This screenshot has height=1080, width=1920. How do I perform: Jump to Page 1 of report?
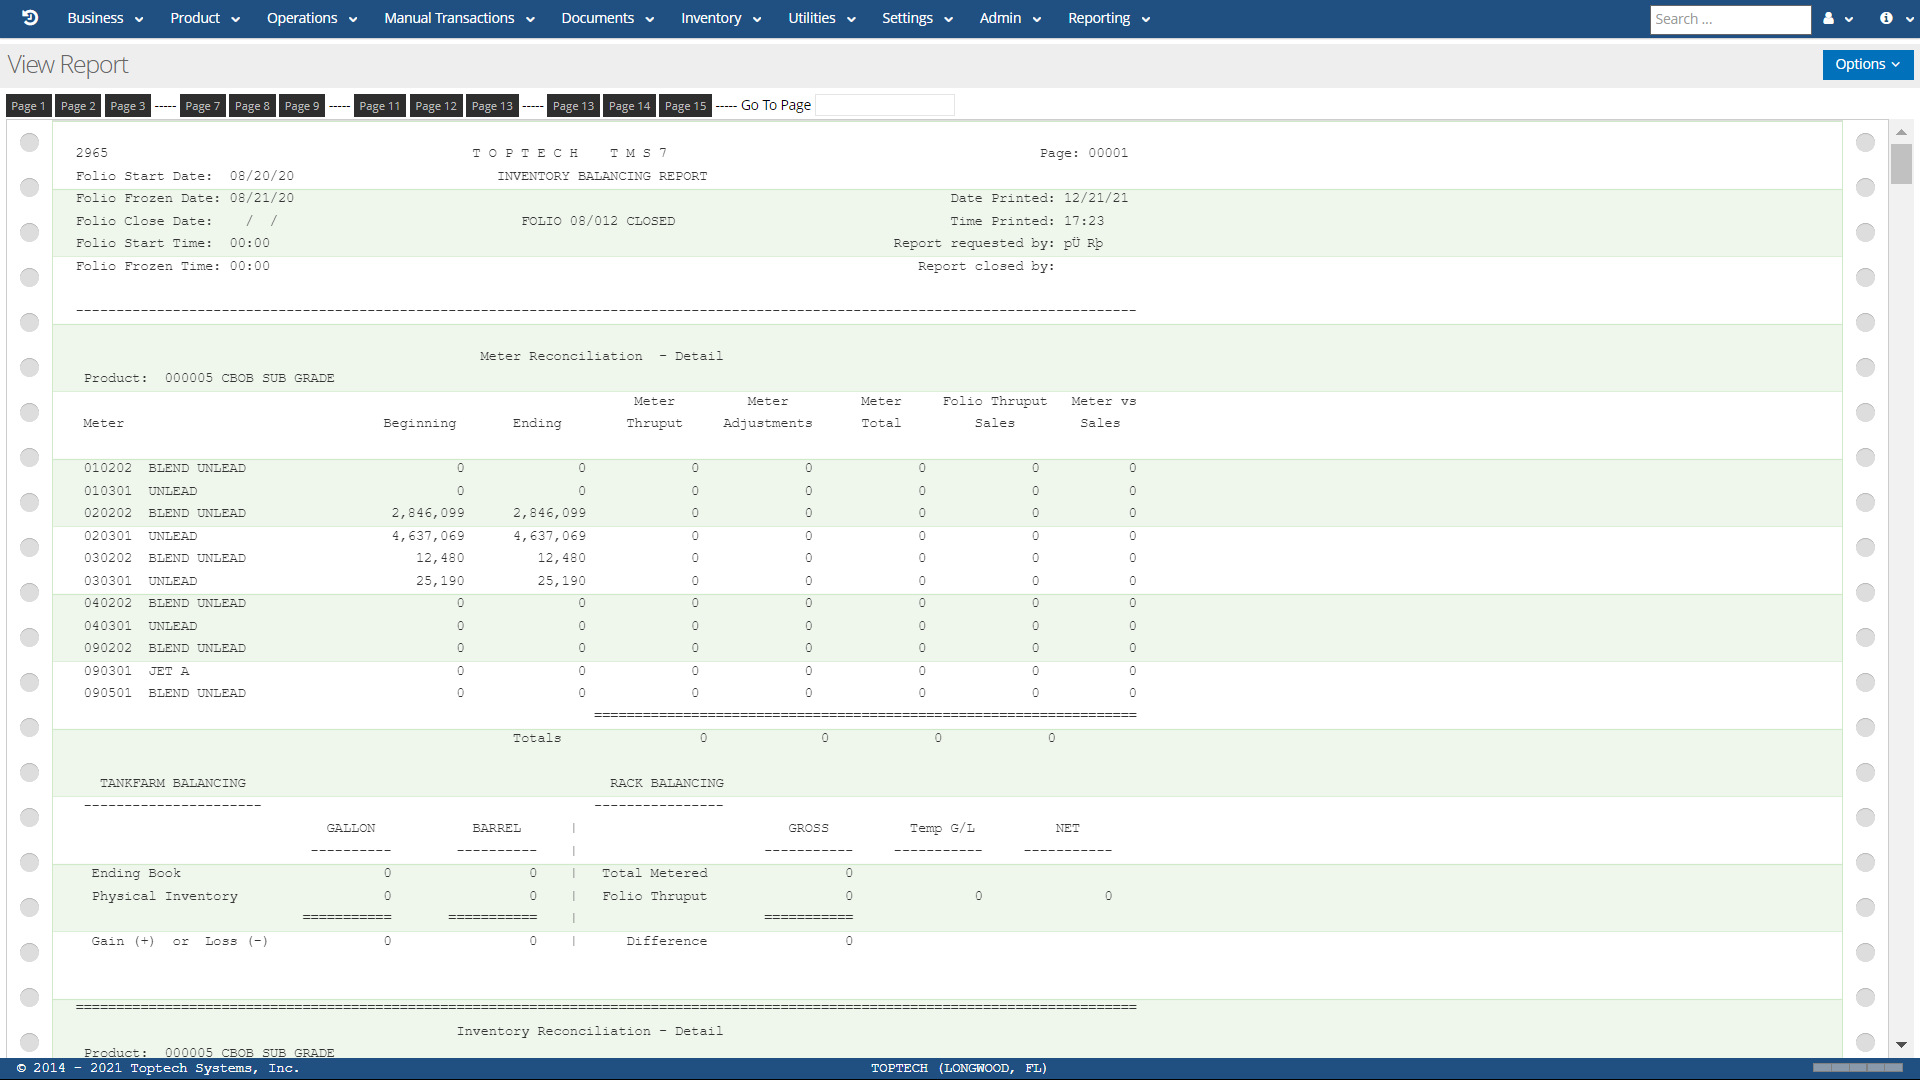point(28,106)
